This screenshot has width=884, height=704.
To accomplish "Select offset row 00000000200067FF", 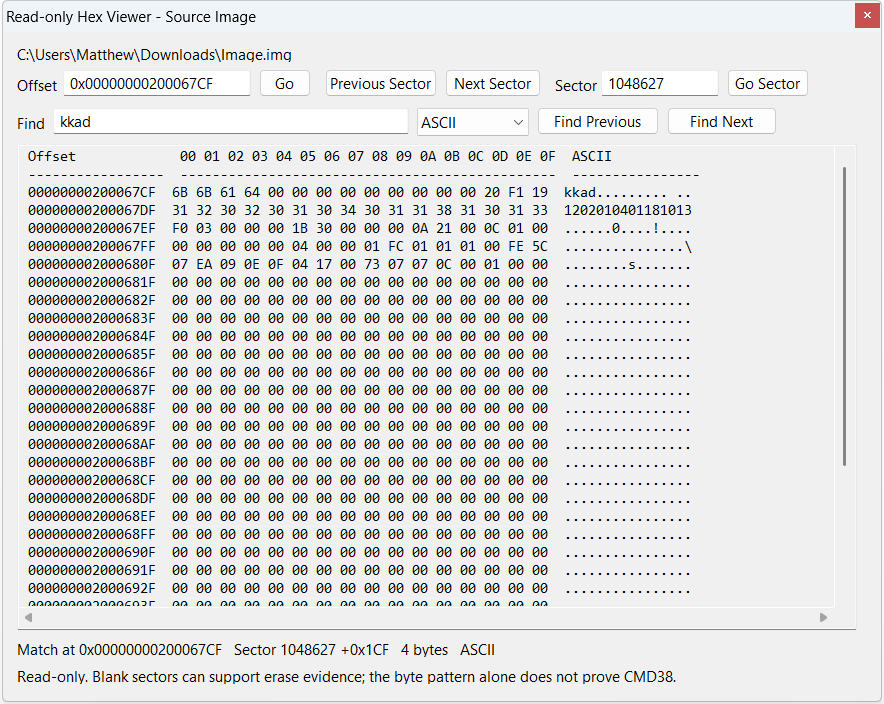I will tap(360, 246).
